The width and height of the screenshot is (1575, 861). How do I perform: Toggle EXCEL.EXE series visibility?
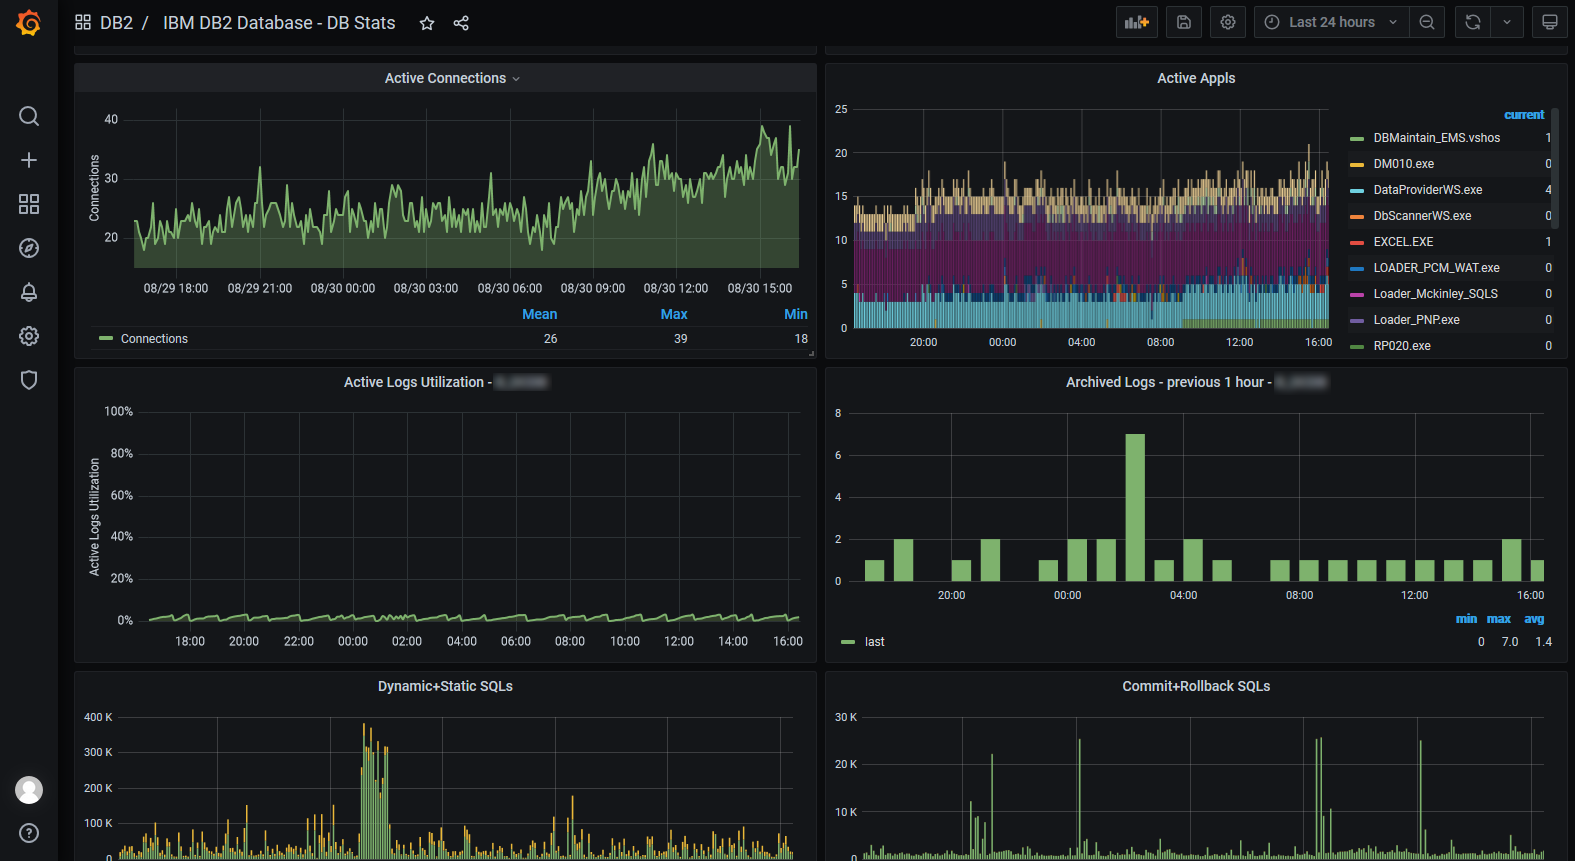[x=1403, y=242]
